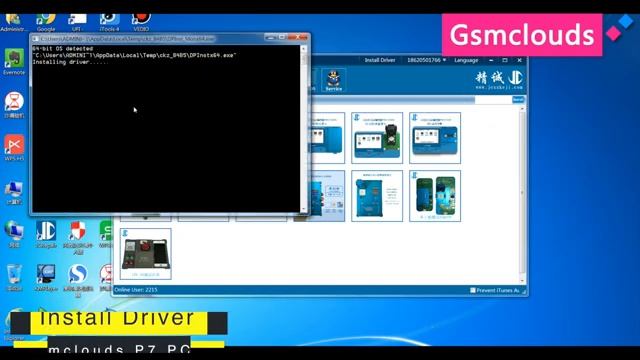Click the JC window resize grip corner
Viewport: 640px width, 360px height.
pyautogui.click(x=524, y=291)
